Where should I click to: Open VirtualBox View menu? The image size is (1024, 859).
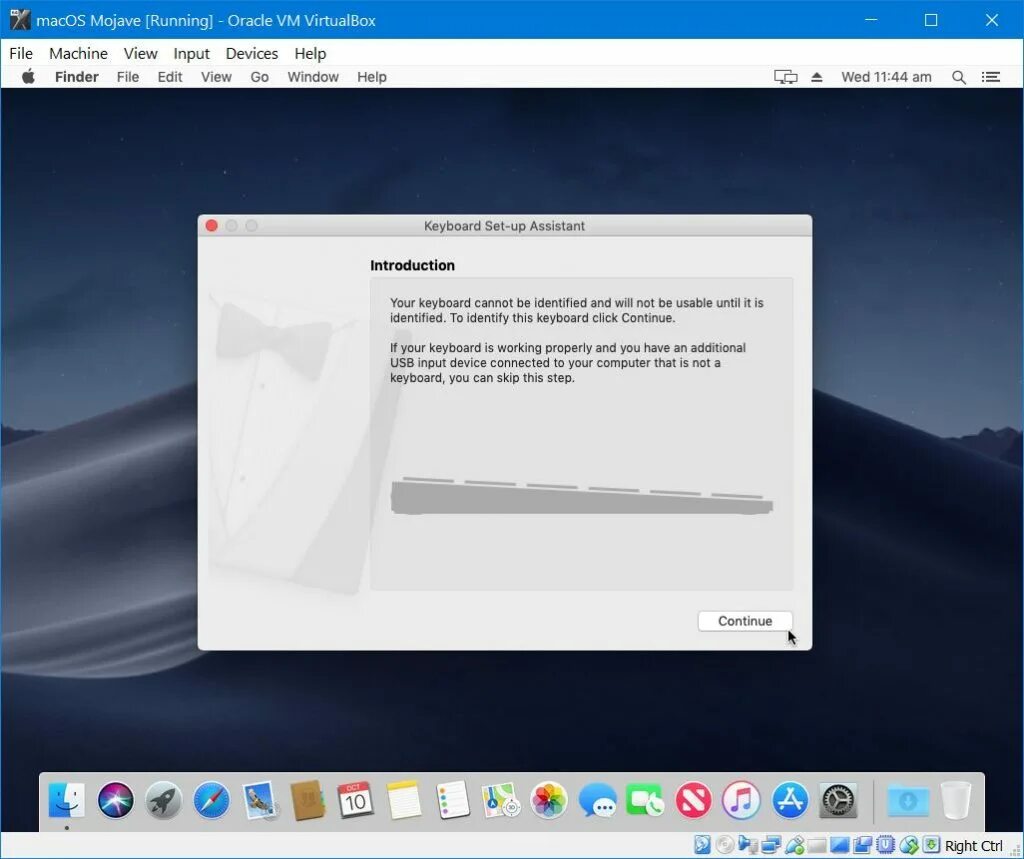tap(140, 54)
